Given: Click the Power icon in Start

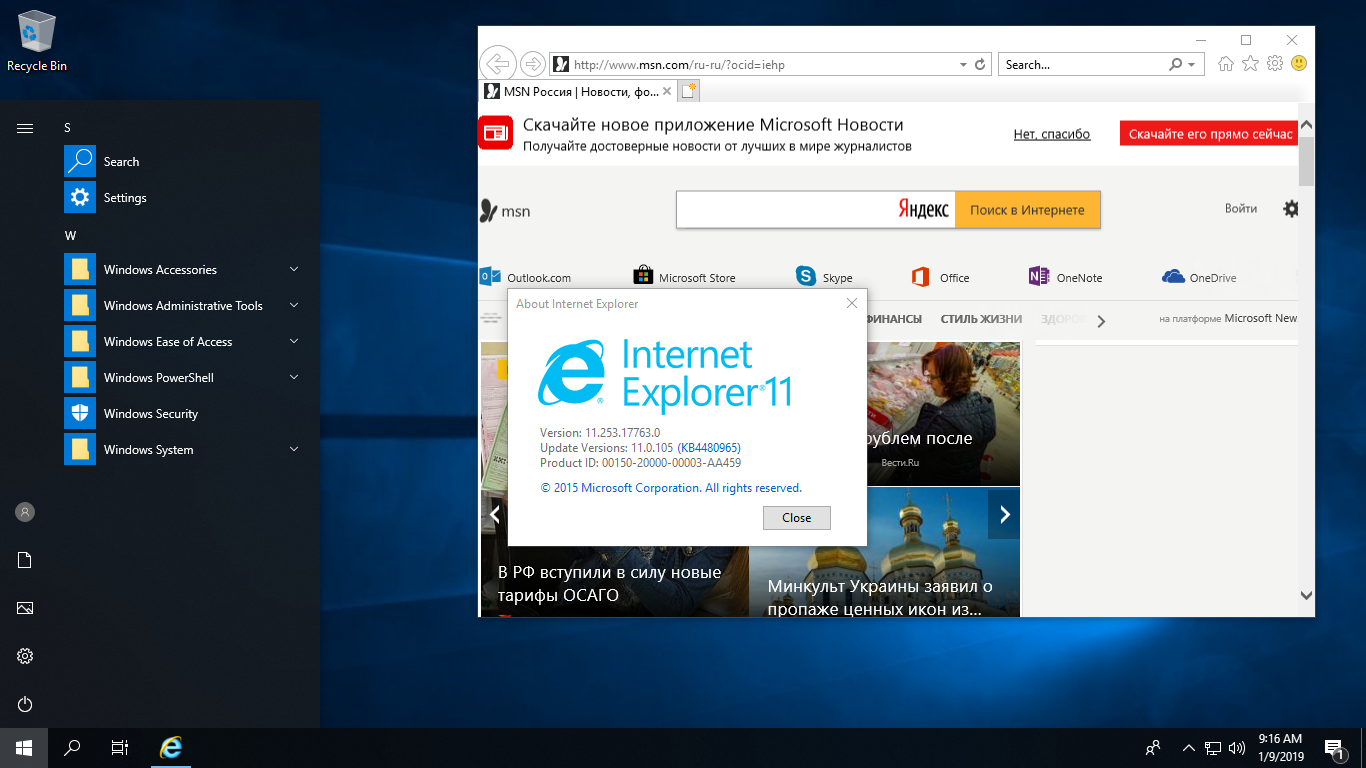Looking at the screenshot, I should click(x=25, y=704).
